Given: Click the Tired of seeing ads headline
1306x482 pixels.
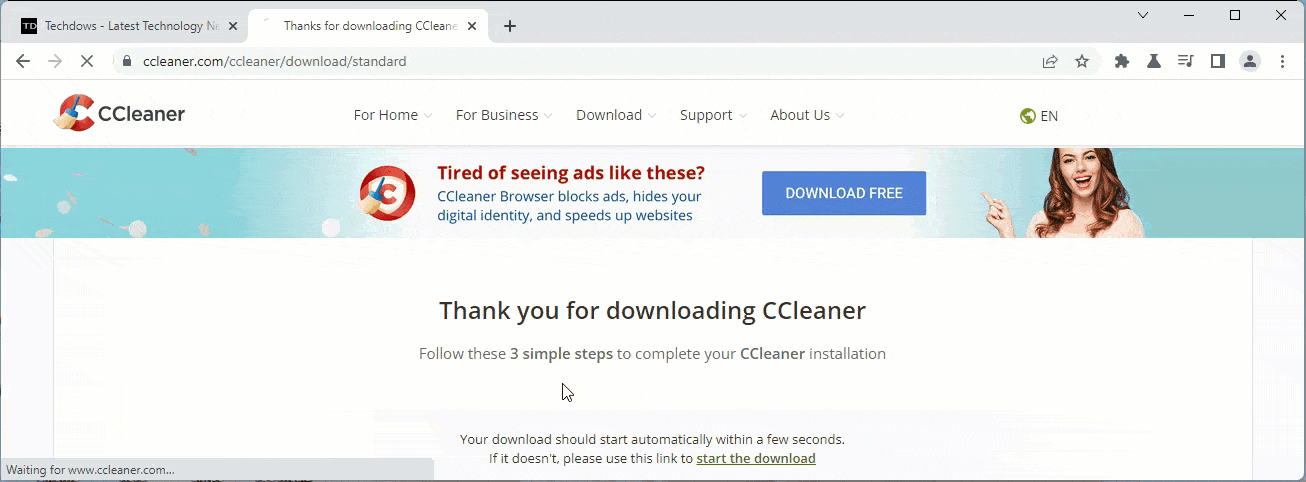Looking at the screenshot, I should [571, 172].
